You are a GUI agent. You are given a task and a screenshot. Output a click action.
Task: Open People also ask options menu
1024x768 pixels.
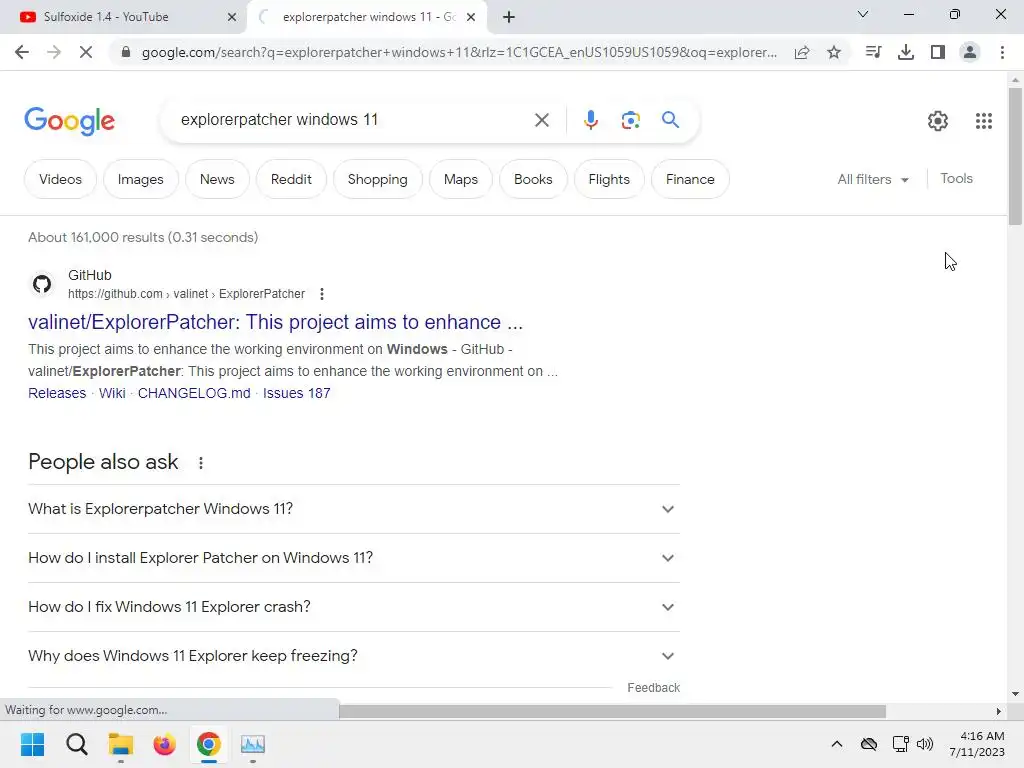click(200, 463)
